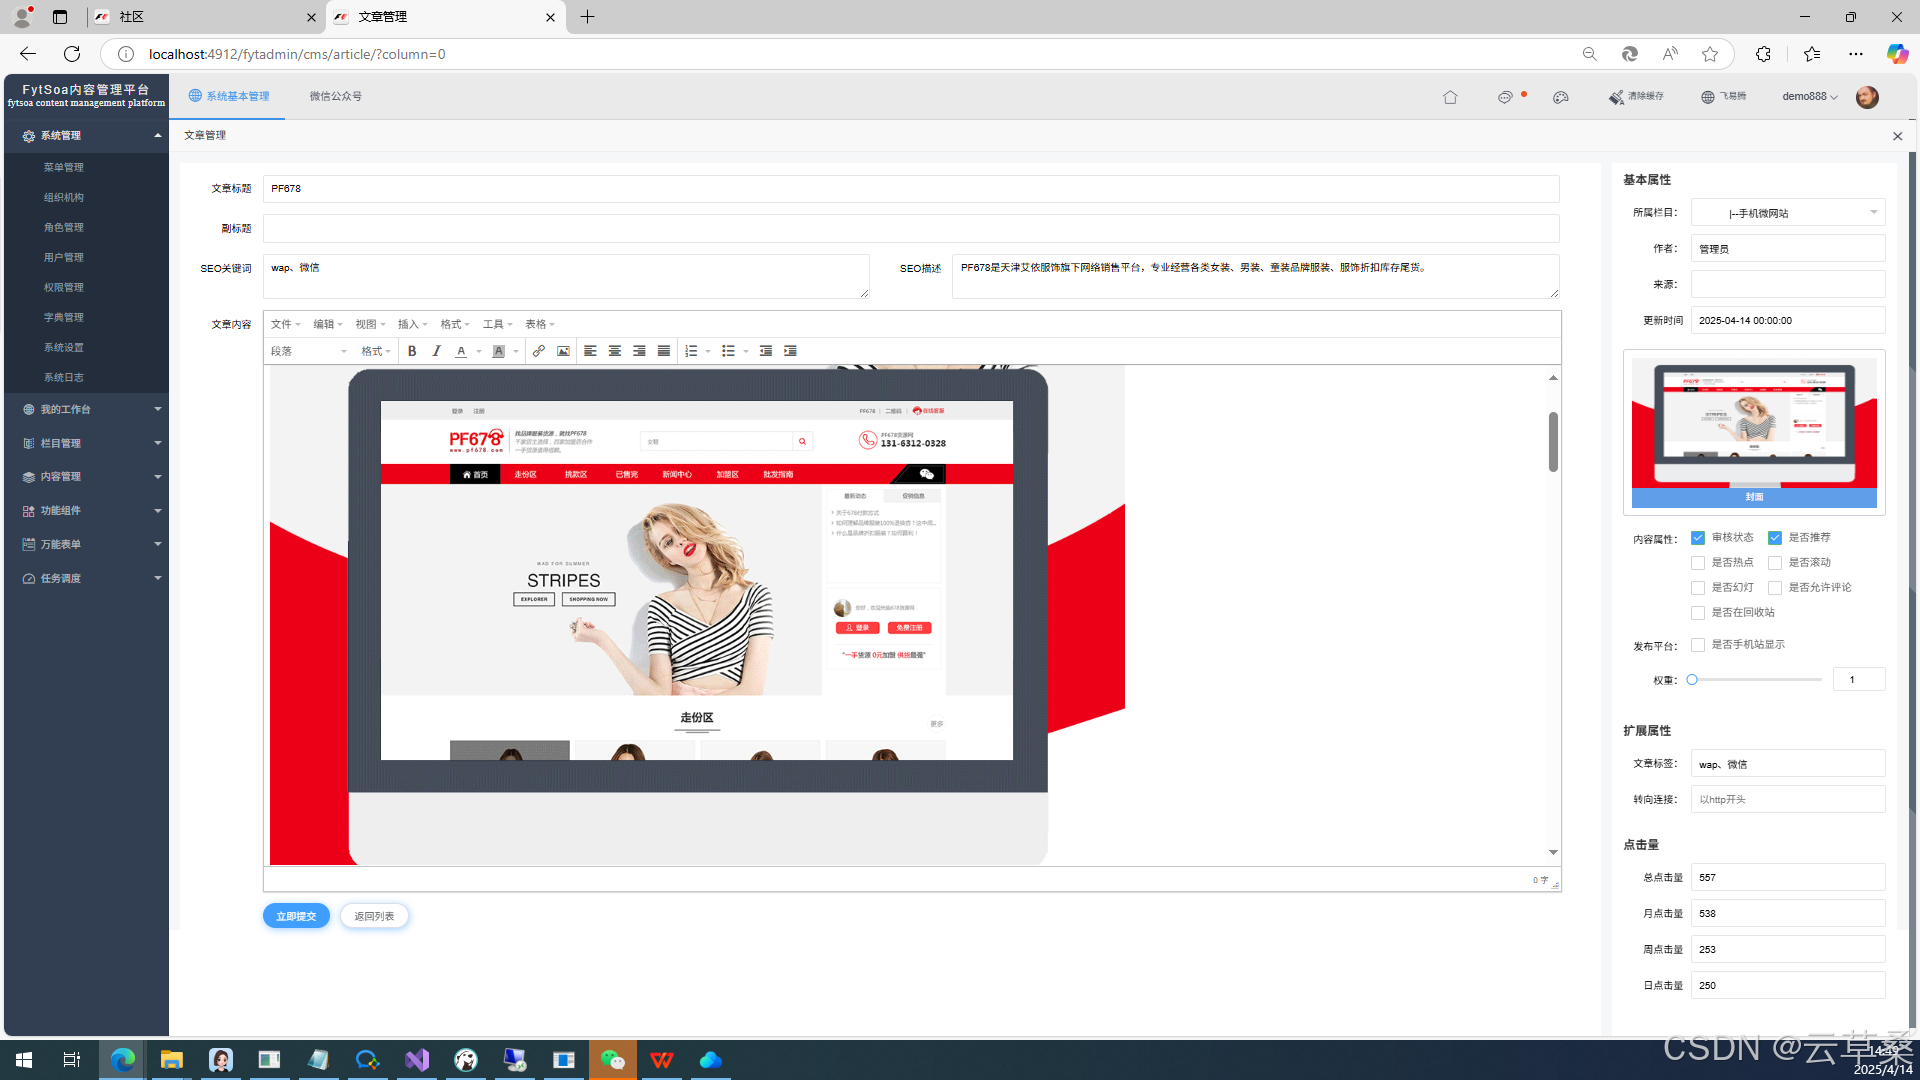This screenshot has height=1080, width=1920.
Task: Click the 清除缓存 clear cache icon
Action: [x=1616, y=97]
